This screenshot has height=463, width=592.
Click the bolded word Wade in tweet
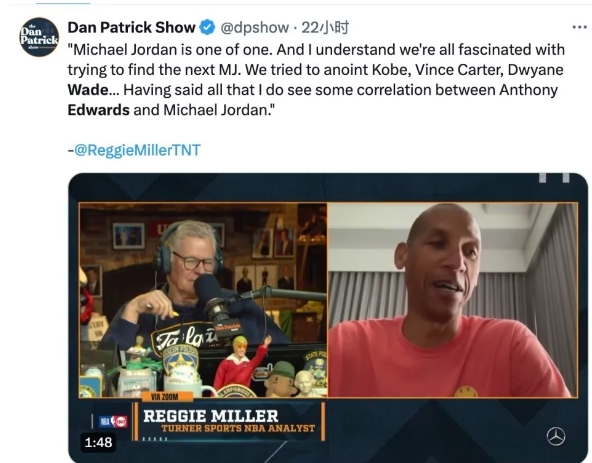[88, 90]
